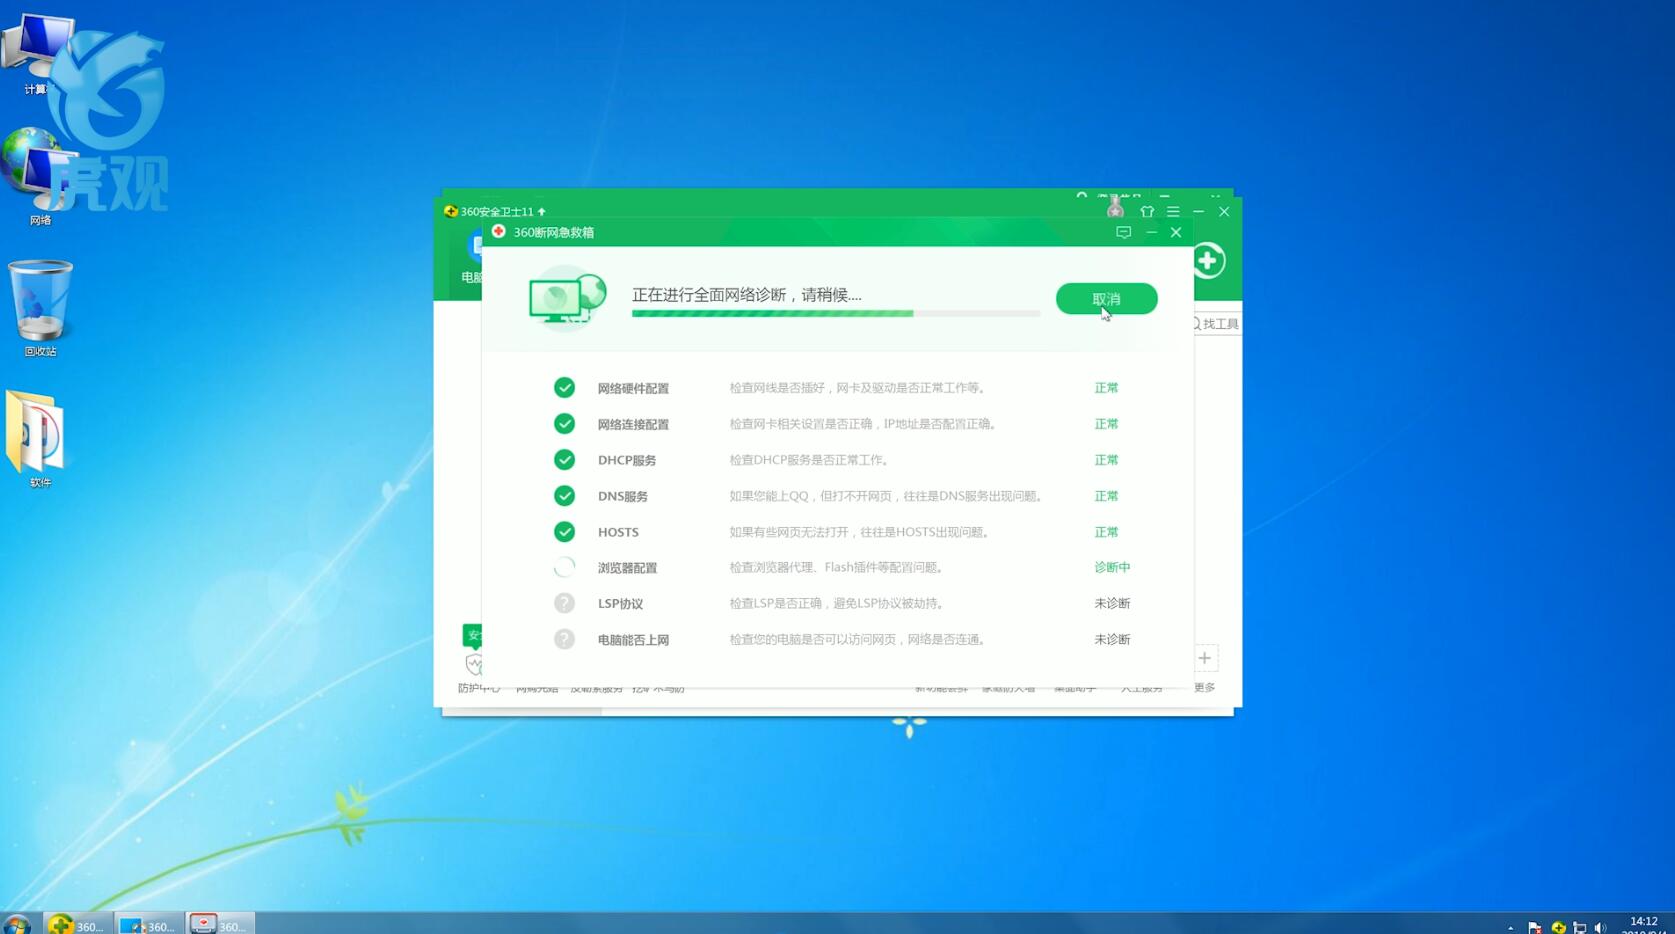Open the Windows Start button
This screenshot has height=934, width=1675.
point(16,925)
